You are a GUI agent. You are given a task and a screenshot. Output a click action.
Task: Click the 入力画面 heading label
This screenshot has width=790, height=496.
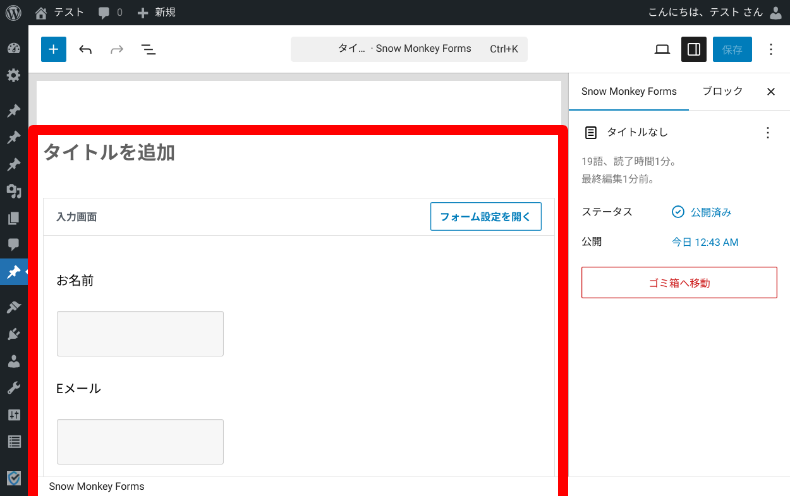coord(77,217)
